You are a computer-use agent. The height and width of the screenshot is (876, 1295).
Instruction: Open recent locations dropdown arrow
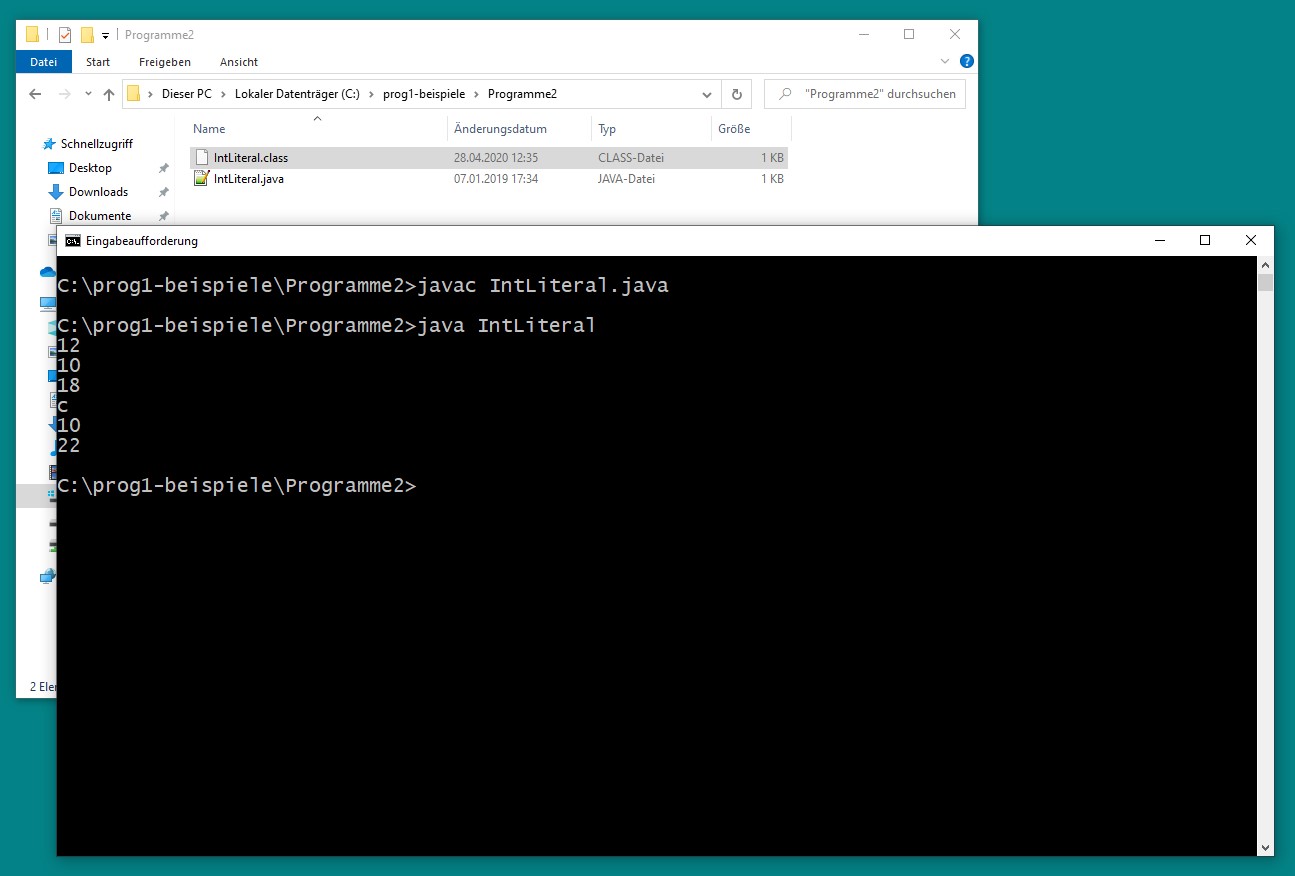coord(88,94)
